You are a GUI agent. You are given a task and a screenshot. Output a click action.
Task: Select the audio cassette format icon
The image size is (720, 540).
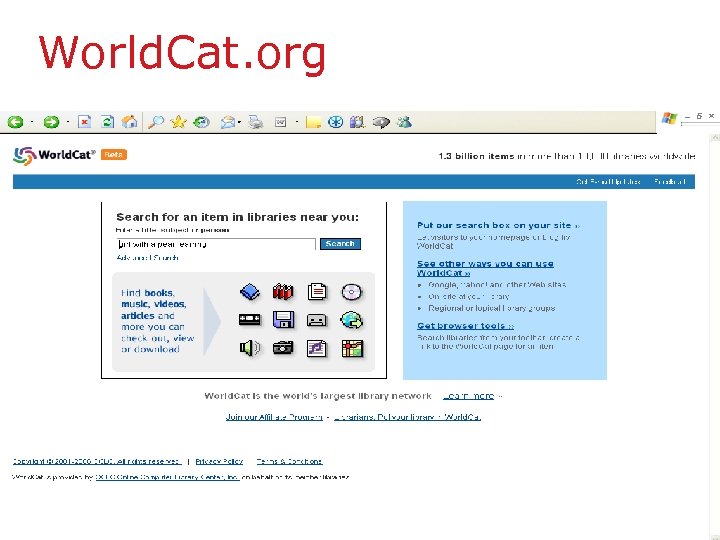tap(317, 320)
